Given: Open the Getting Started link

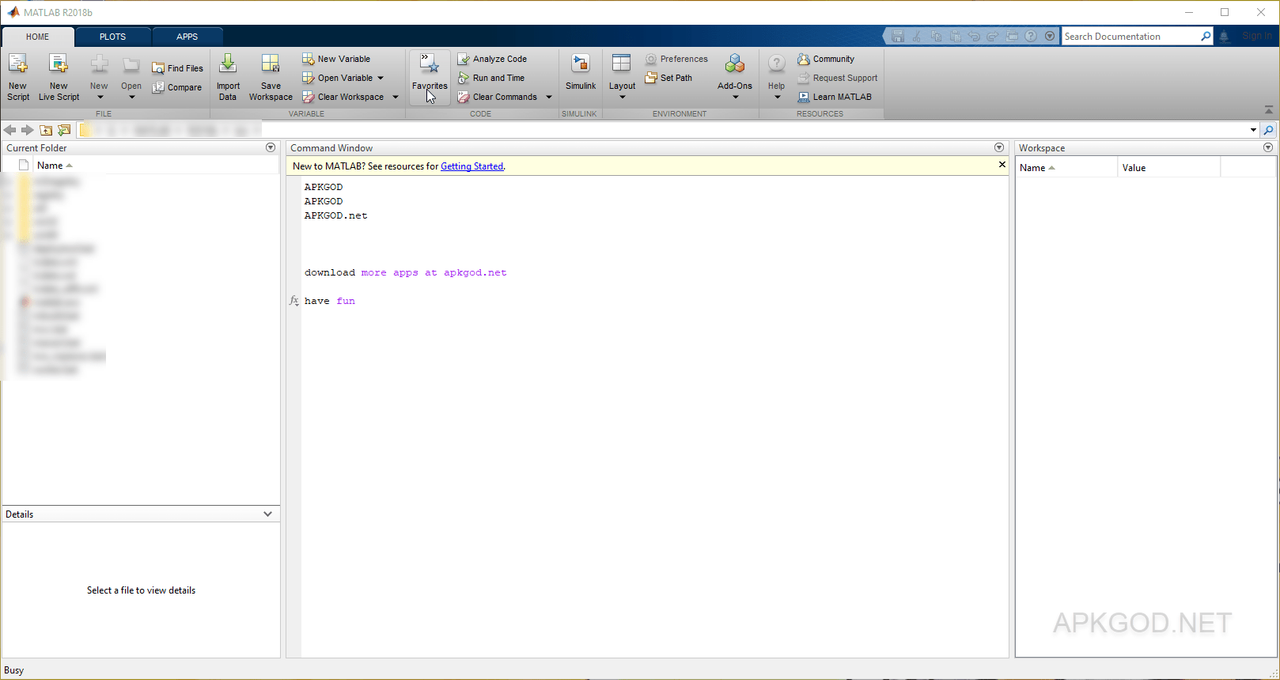Looking at the screenshot, I should point(472,166).
